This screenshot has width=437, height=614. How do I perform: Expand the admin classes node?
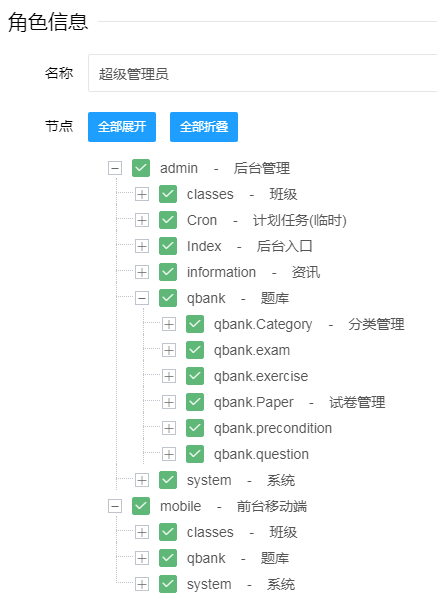(142, 194)
